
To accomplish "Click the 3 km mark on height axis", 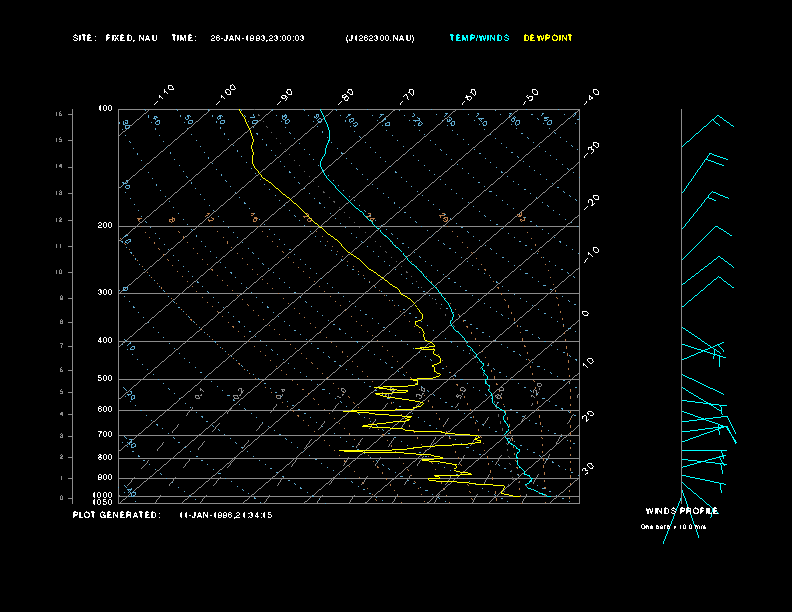I will 62,436.
